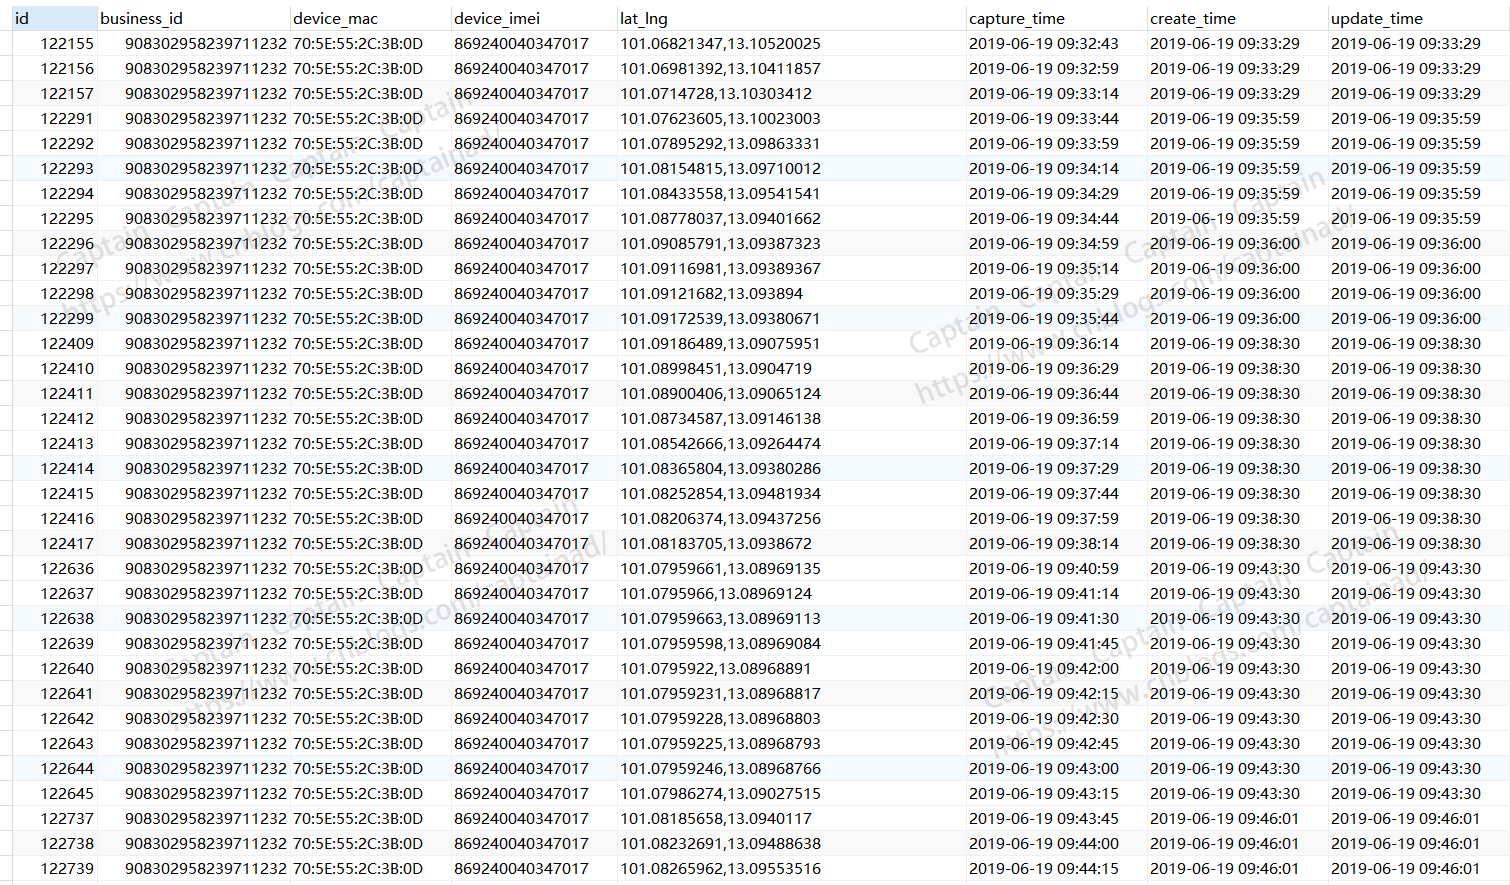Click the id cell 122739
Viewport: 1510px width, 885px height.
click(67, 869)
